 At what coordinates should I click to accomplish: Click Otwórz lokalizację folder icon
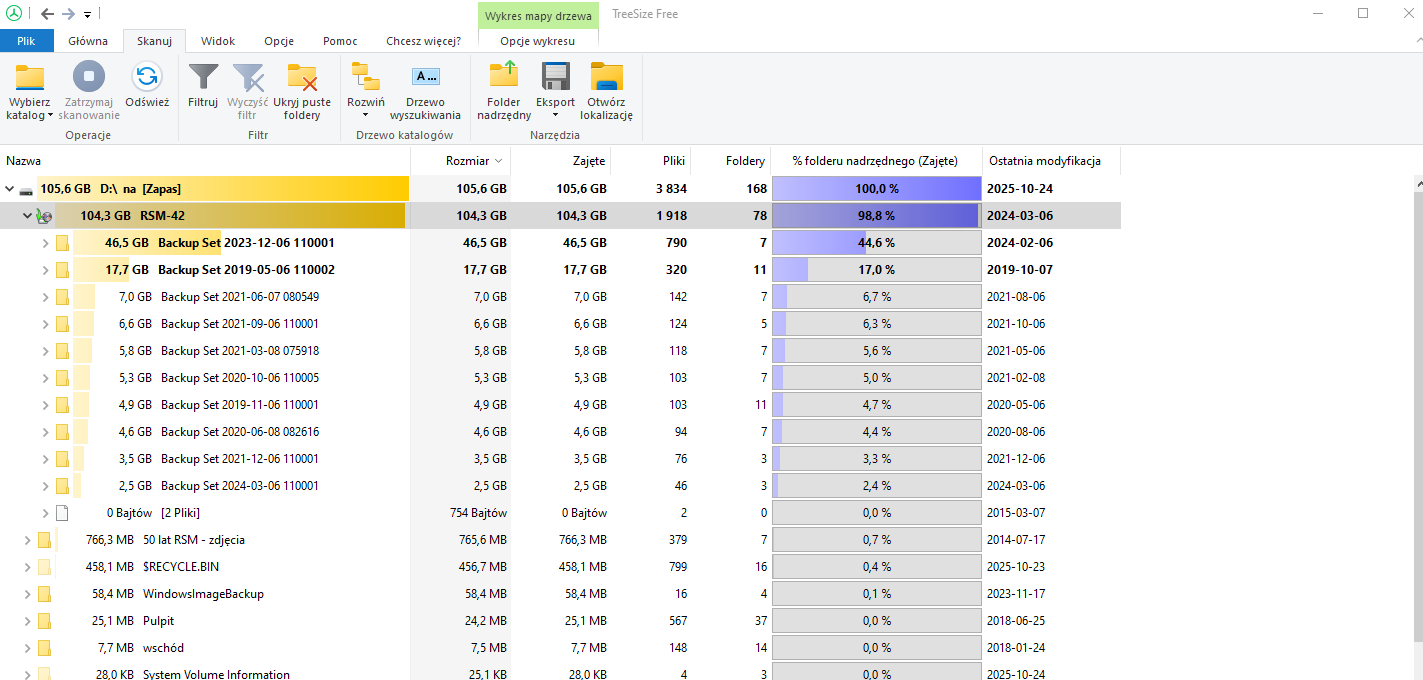tap(607, 77)
